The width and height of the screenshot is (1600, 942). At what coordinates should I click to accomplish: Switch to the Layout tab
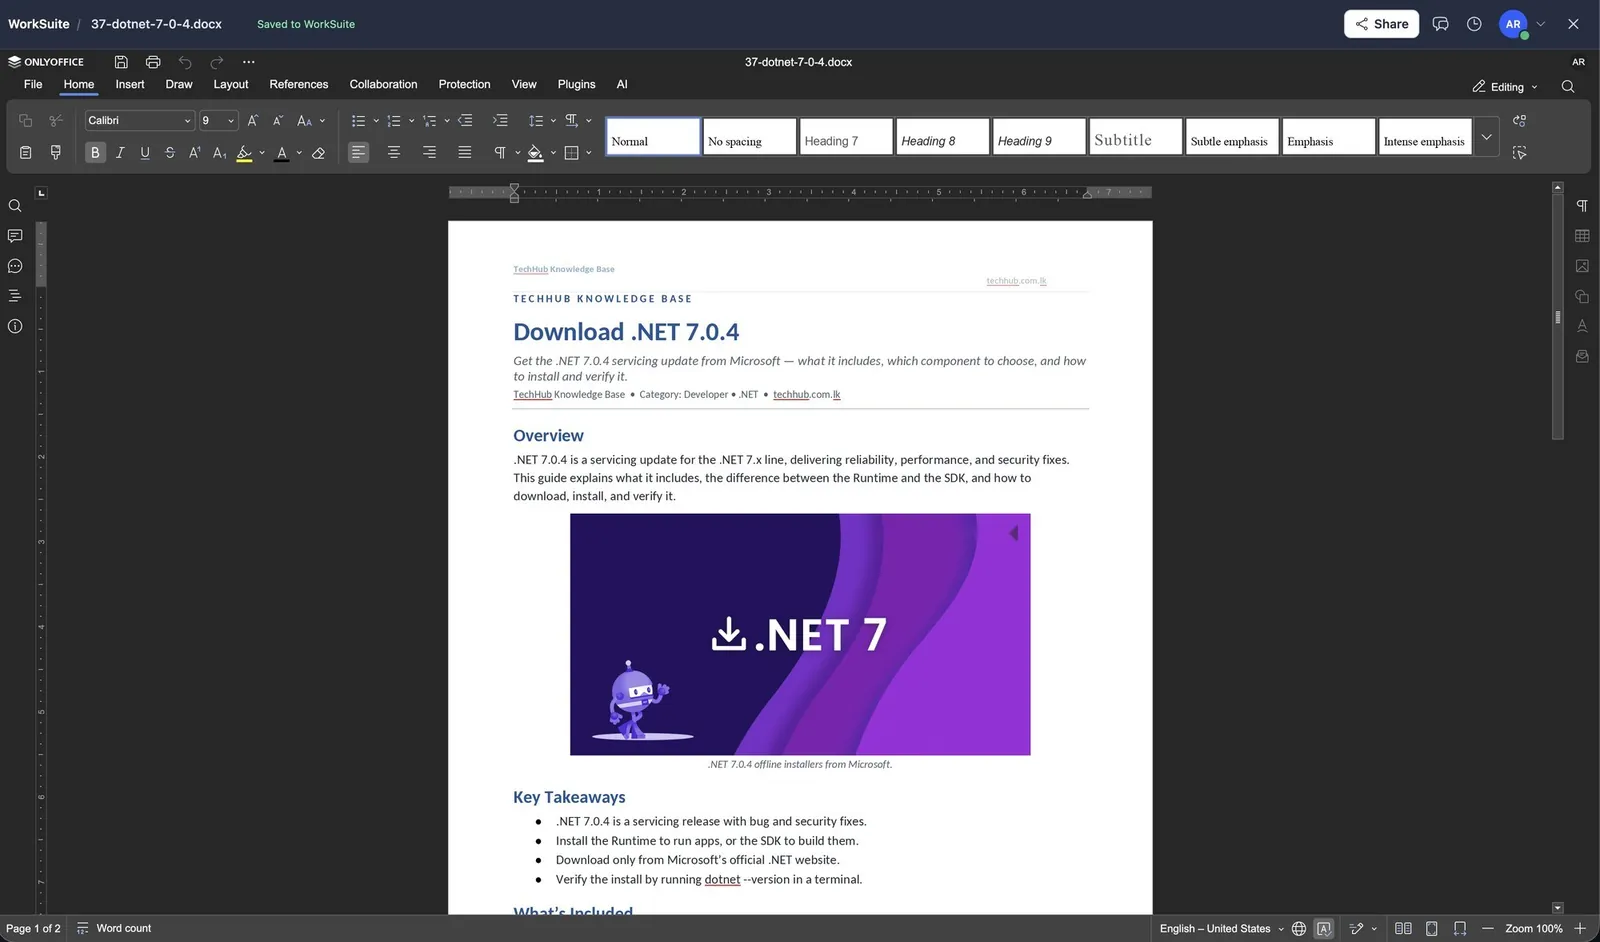231,85
